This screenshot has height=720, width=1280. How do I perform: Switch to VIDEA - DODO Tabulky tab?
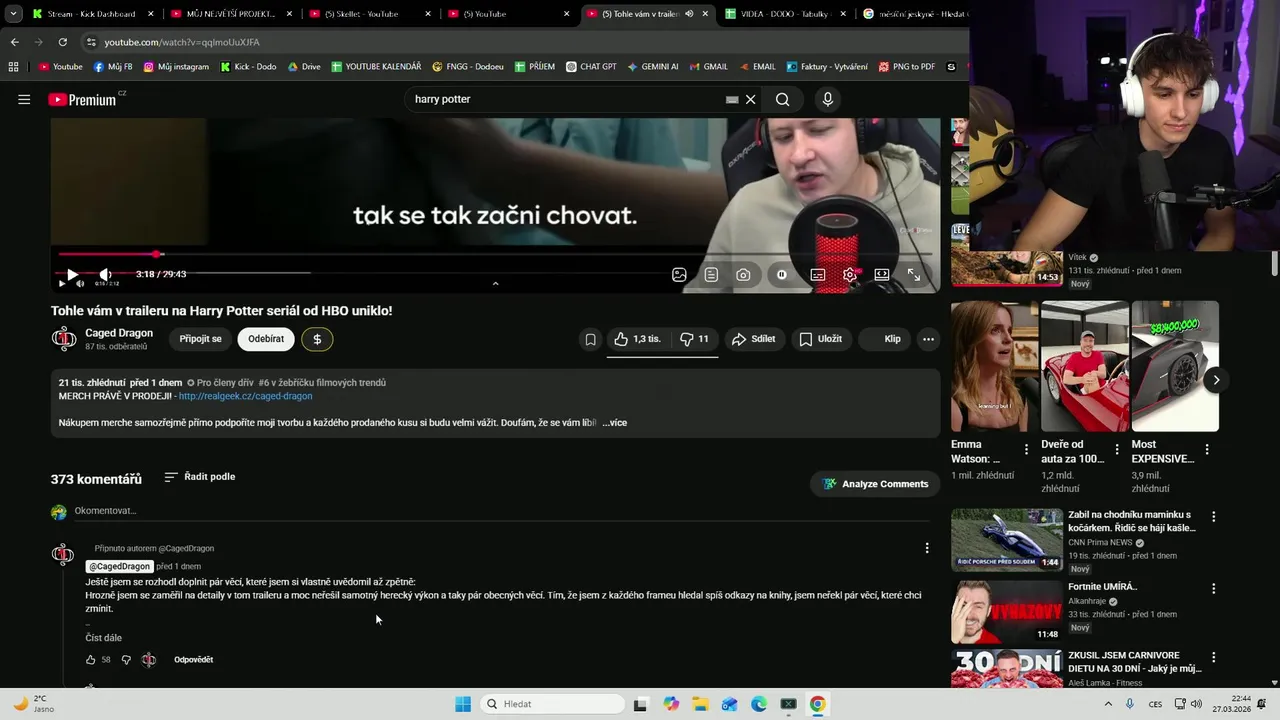point(785,14)
